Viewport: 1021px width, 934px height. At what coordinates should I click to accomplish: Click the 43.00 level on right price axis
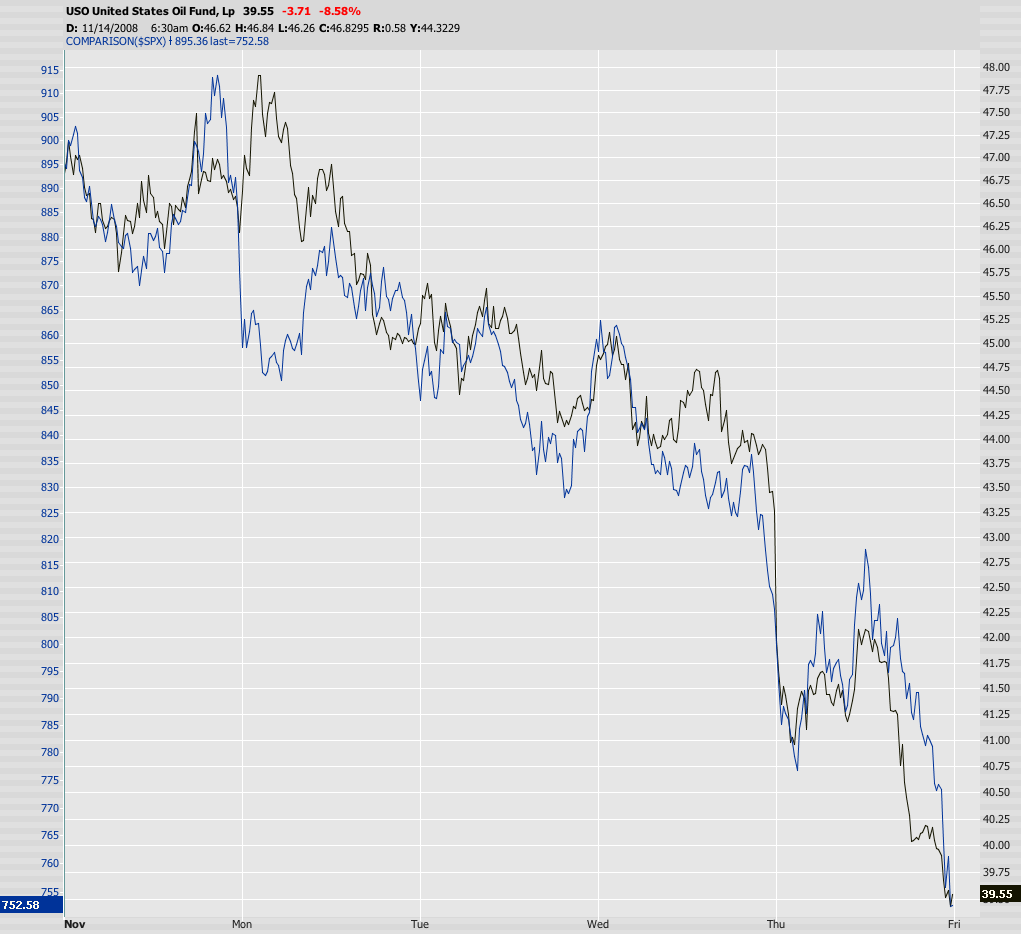click(995, 537)
